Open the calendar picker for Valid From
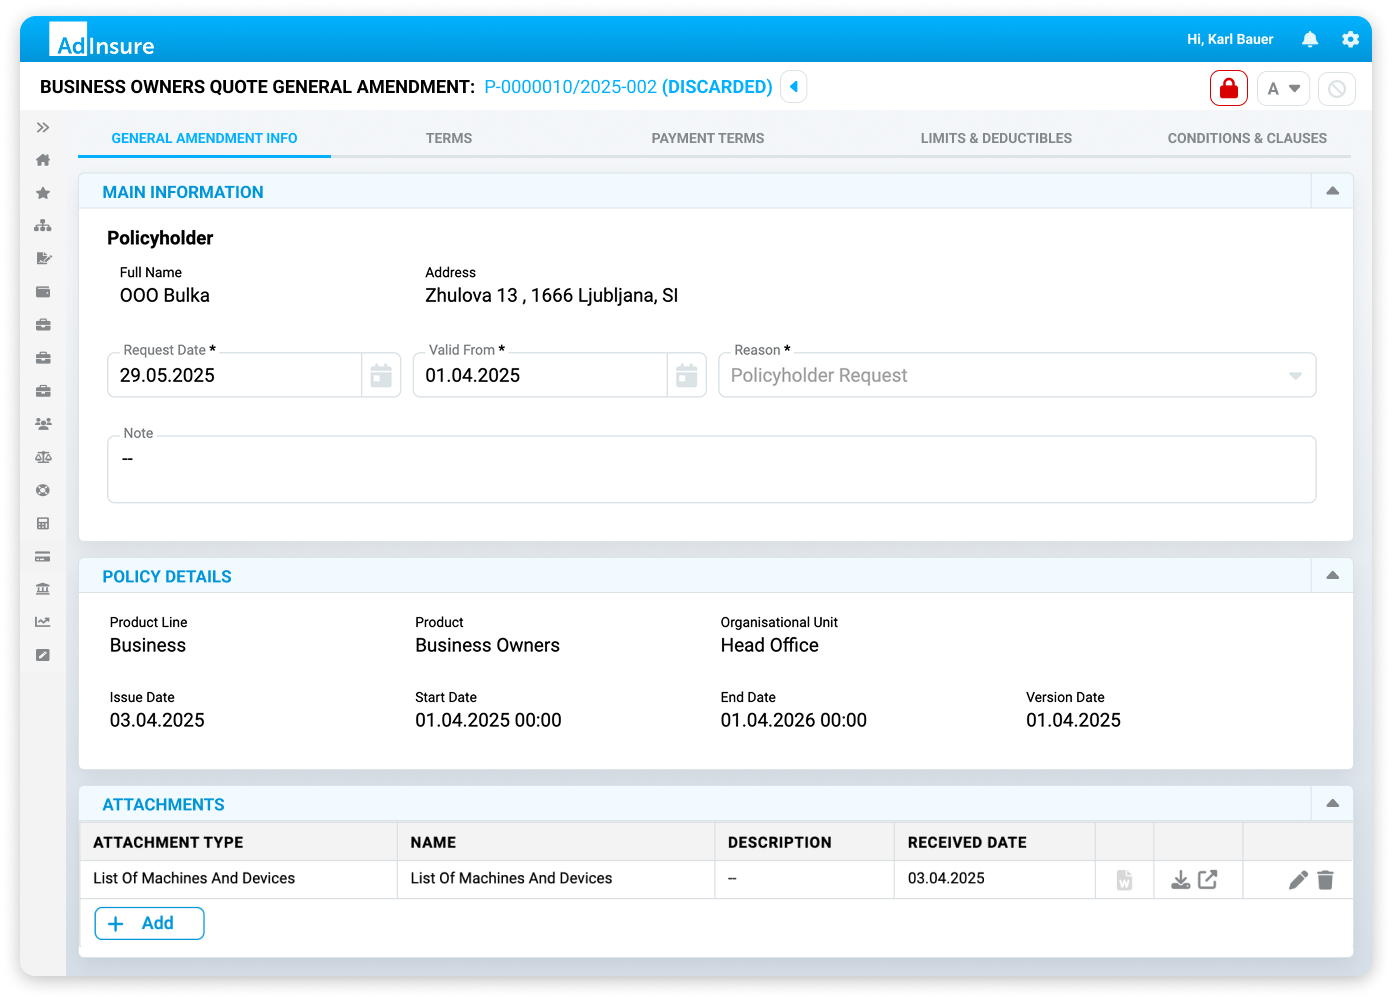 tap(686, 375)
